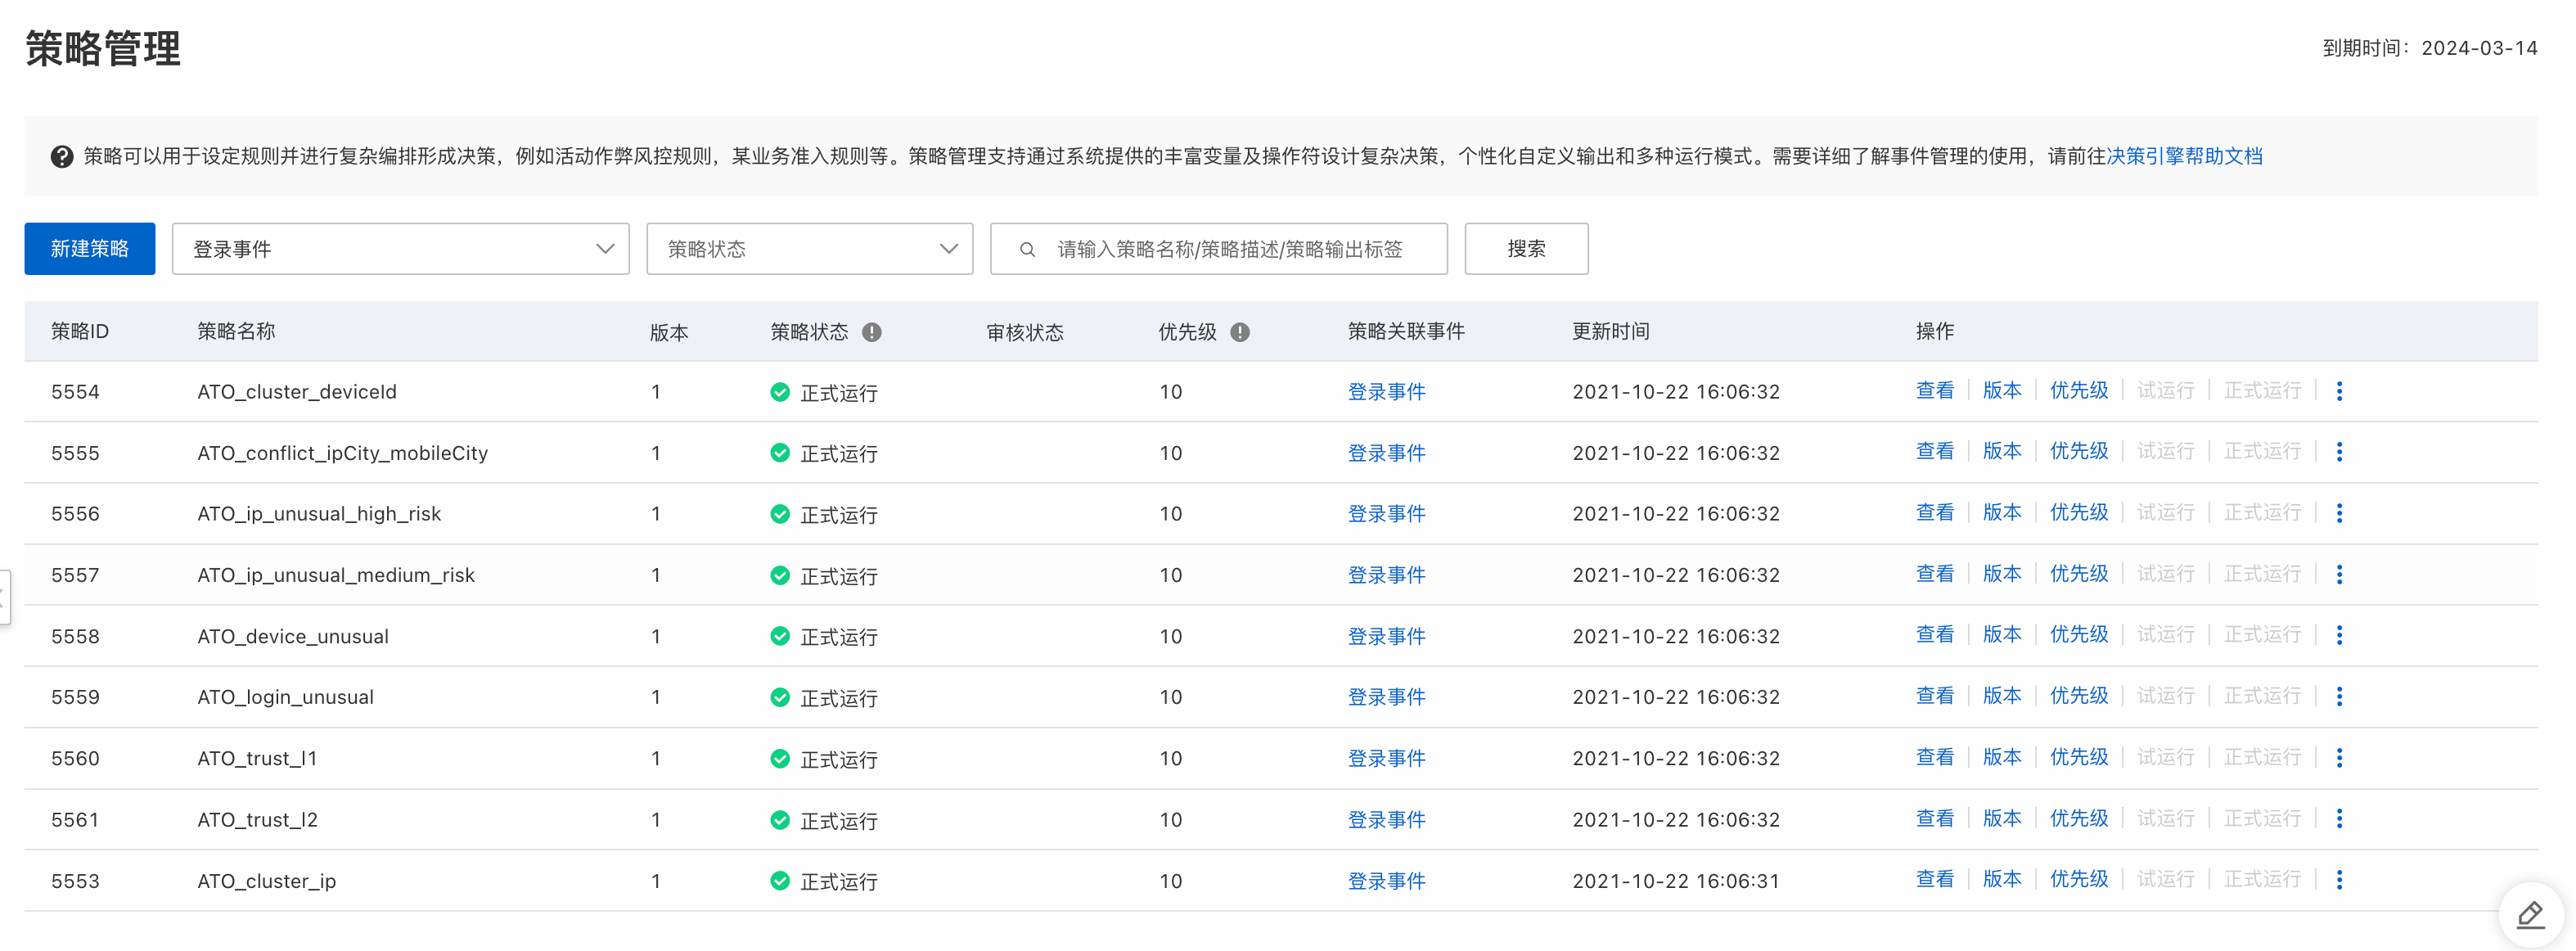Select strategy name ATO_ip_unusual_medium_risk
Image resolution: width=2576 pixels, height=951 pixels.
[x=336, y=576]
